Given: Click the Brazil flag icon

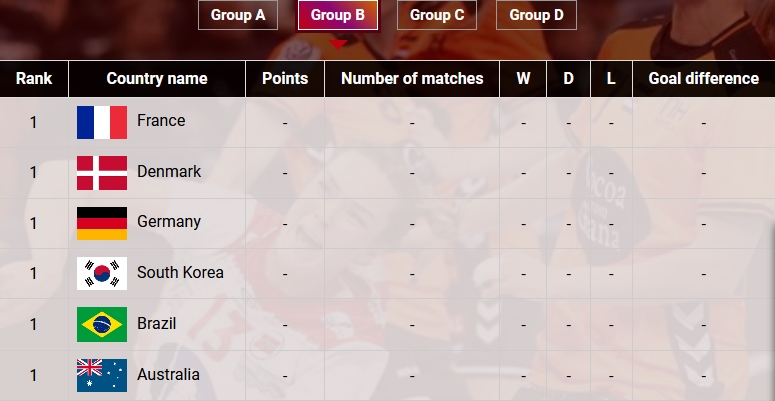Looking at the screenshot, I should (x=102, y=324).
